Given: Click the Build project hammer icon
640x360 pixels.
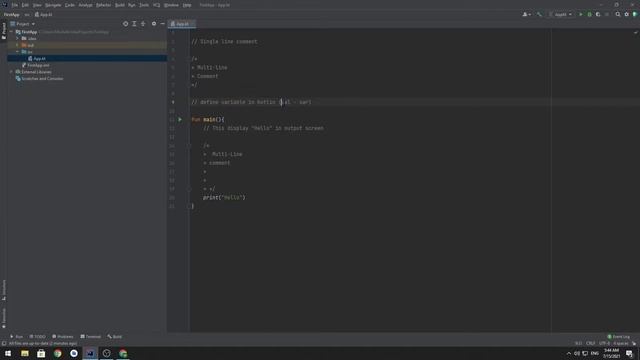Looking at the screenshot, I should coord(539,14).
